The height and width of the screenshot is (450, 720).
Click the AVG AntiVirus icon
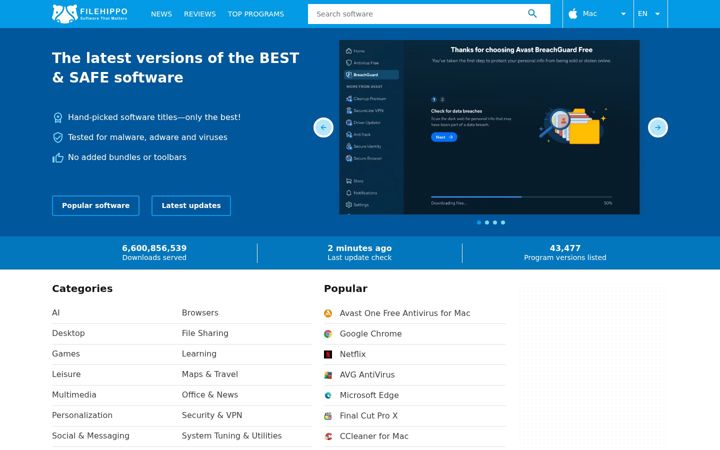tap(328, 375)
